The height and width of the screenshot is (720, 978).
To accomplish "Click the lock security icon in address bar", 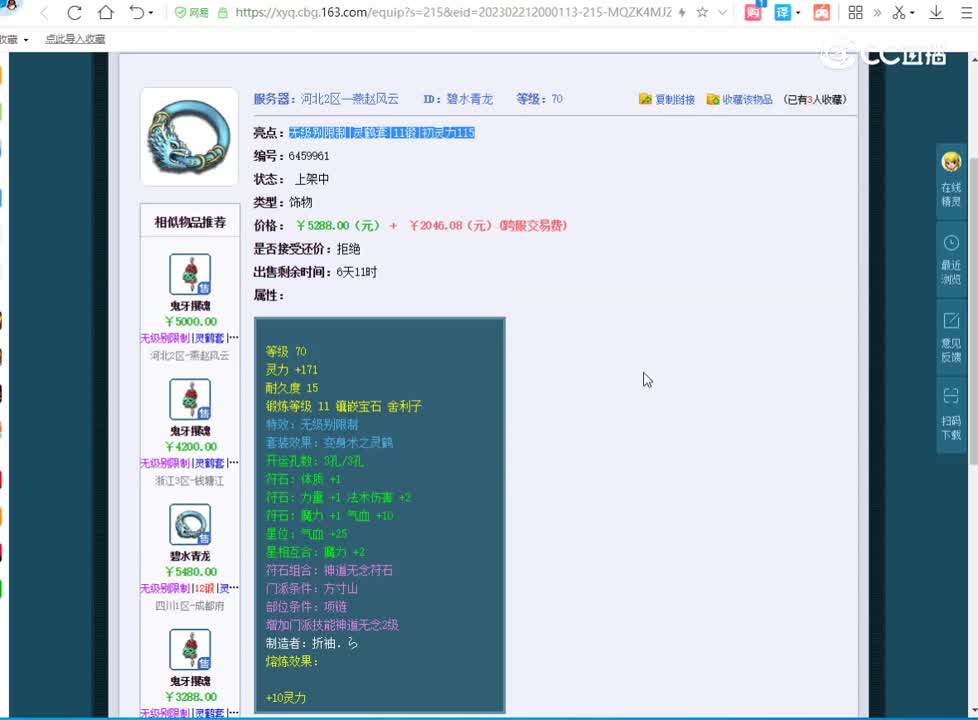I will pos(222,12).
